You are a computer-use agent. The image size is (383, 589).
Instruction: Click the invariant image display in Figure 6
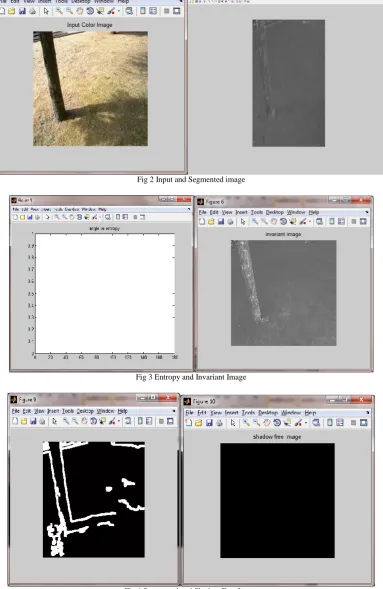[x=283, y=293]
